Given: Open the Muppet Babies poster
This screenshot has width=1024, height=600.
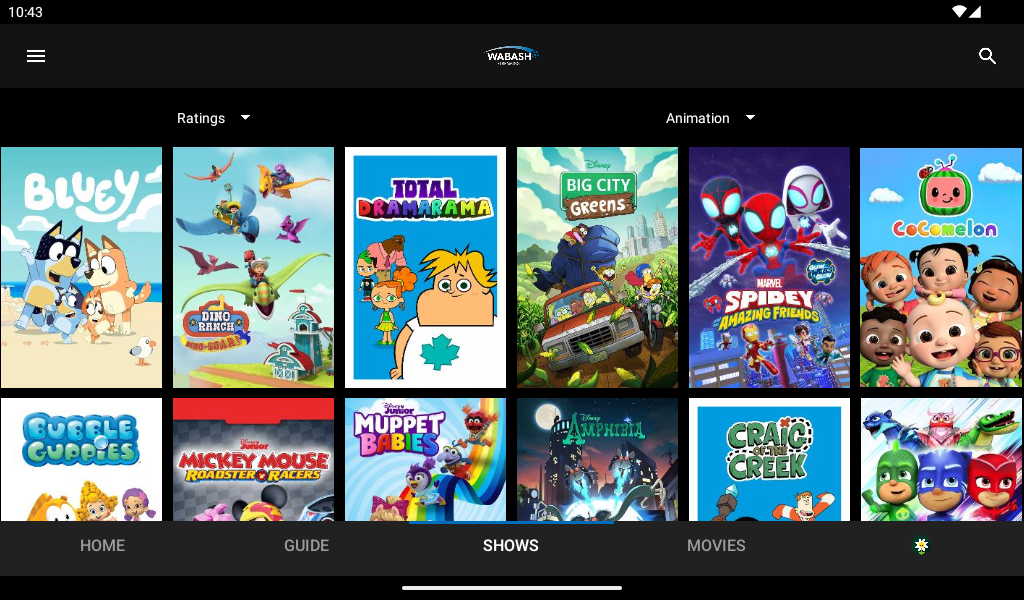Looking at the screenshot, I should 425,460.
